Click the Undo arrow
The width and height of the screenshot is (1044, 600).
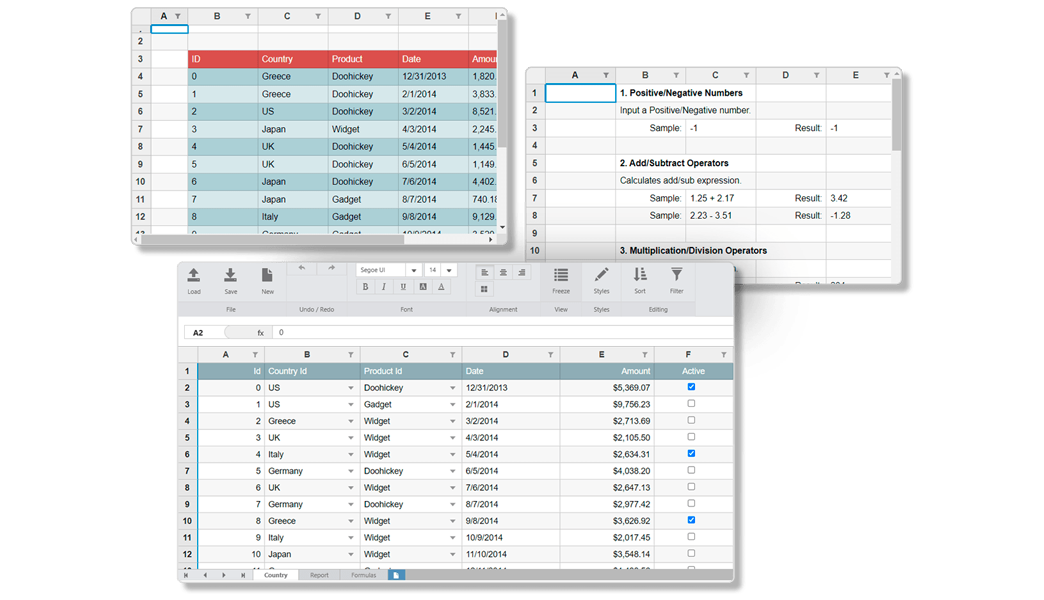click(x=302, y=268)
